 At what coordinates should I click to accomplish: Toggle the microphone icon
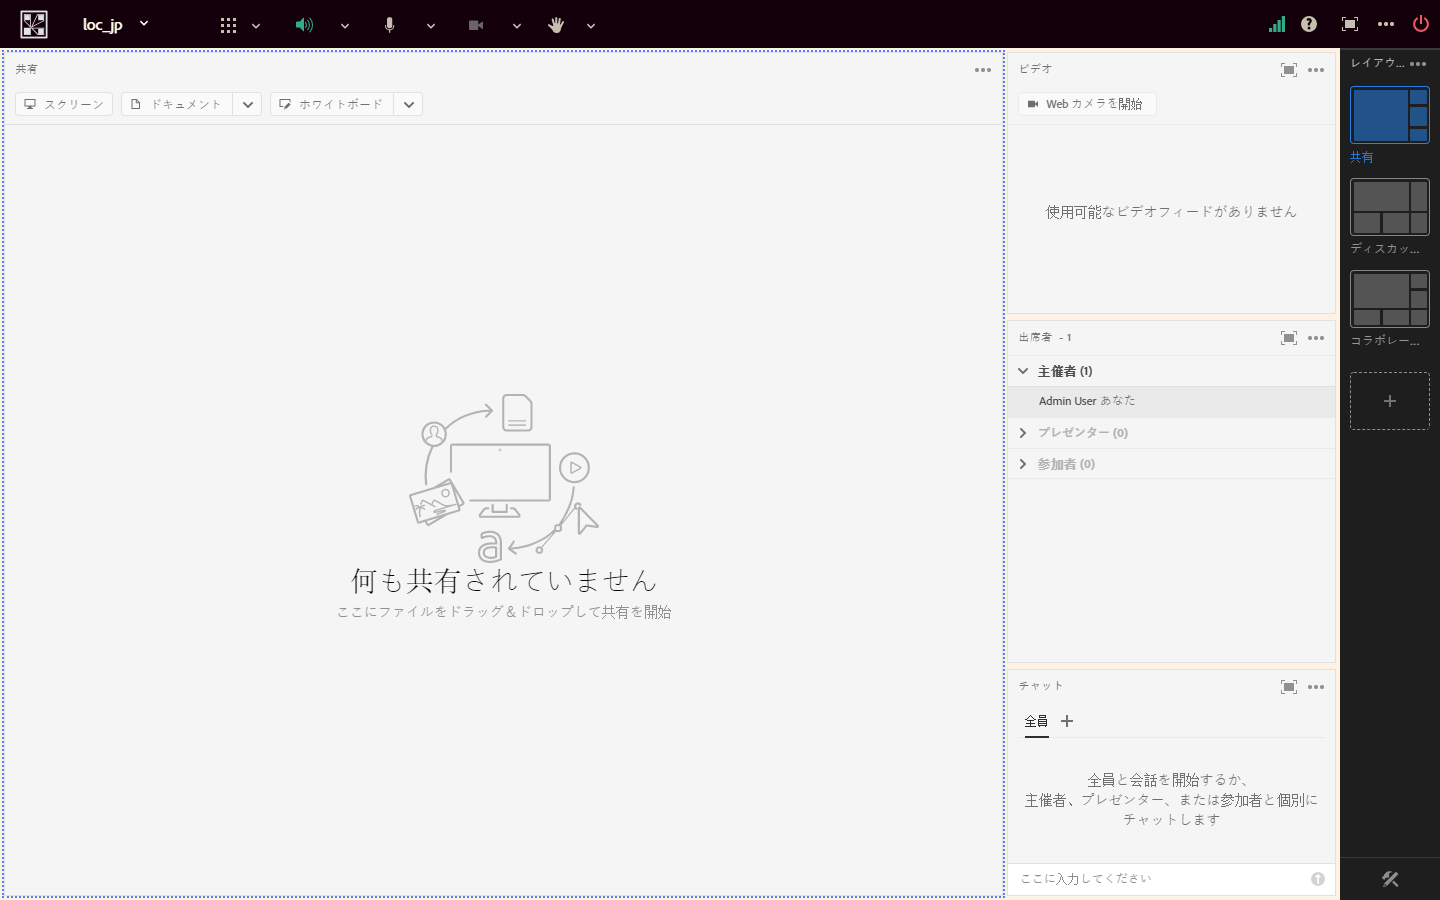[390, 25]
